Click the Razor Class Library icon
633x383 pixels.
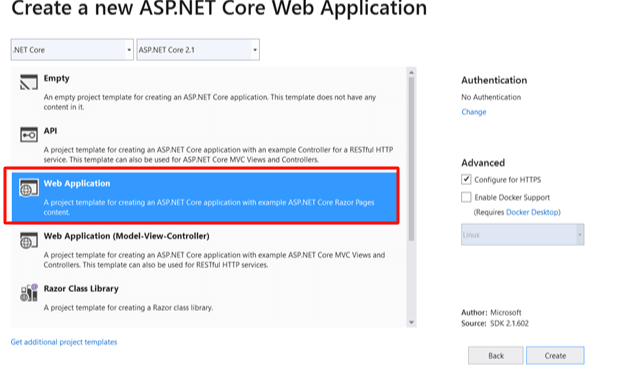point(29,292)
